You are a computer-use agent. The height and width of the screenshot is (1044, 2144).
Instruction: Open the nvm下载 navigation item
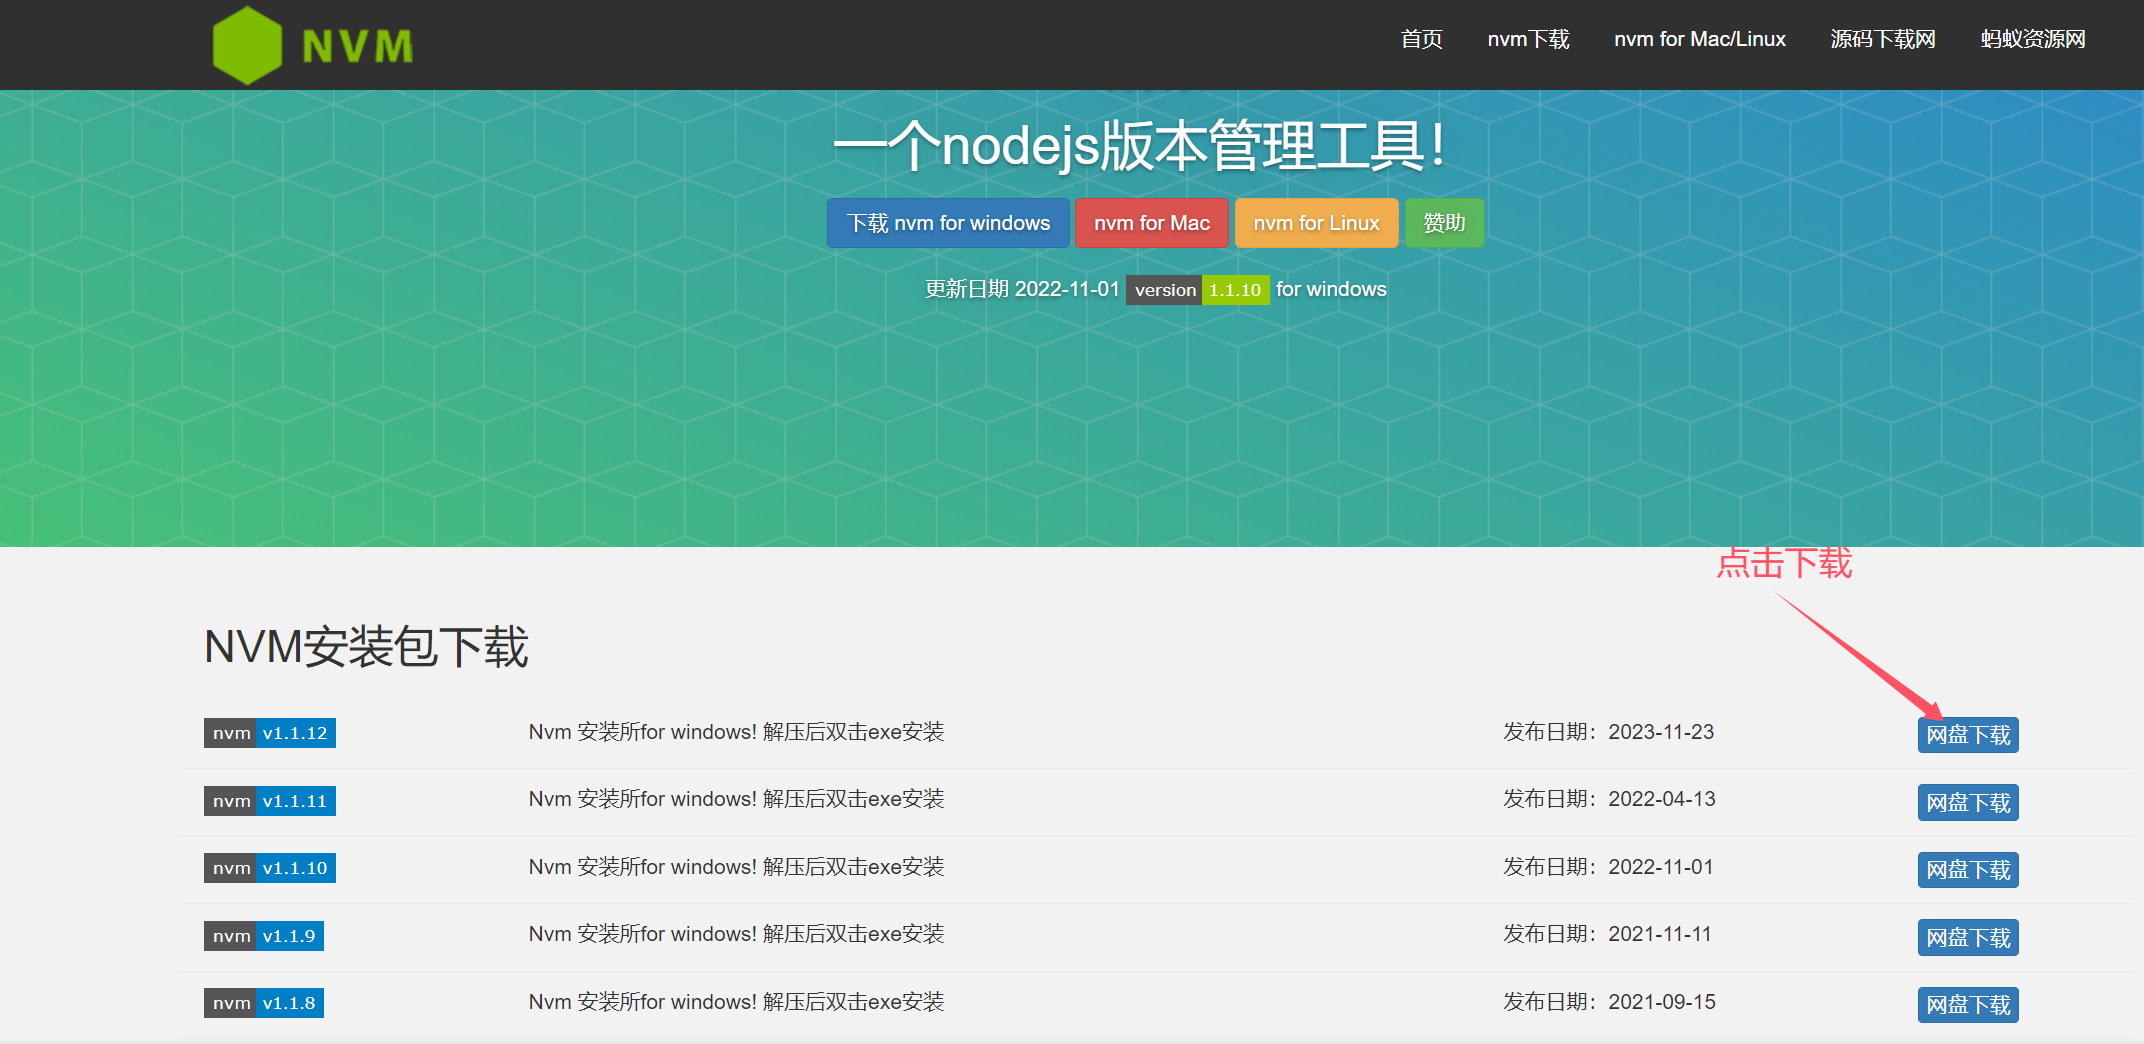coord(1528,39)
